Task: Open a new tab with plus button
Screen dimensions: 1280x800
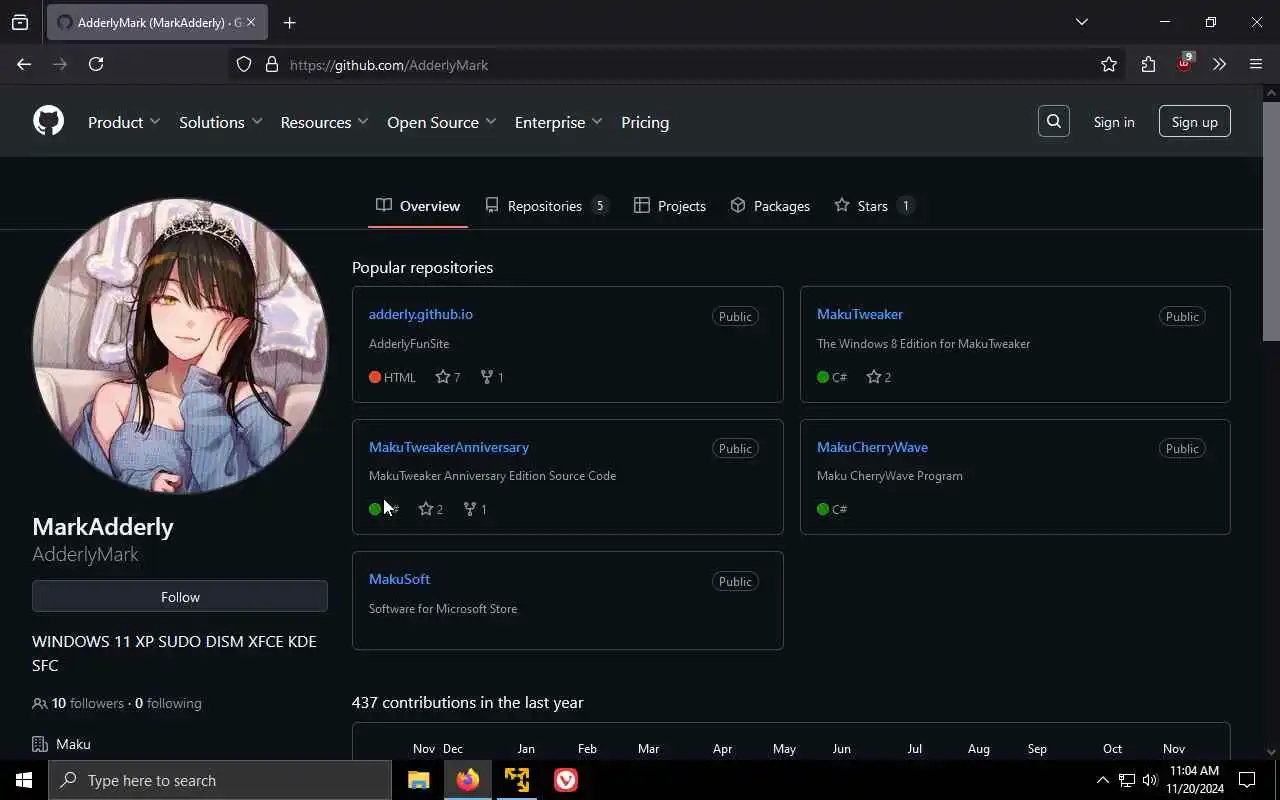Action: pyautogui.click(x=289, y=22)
